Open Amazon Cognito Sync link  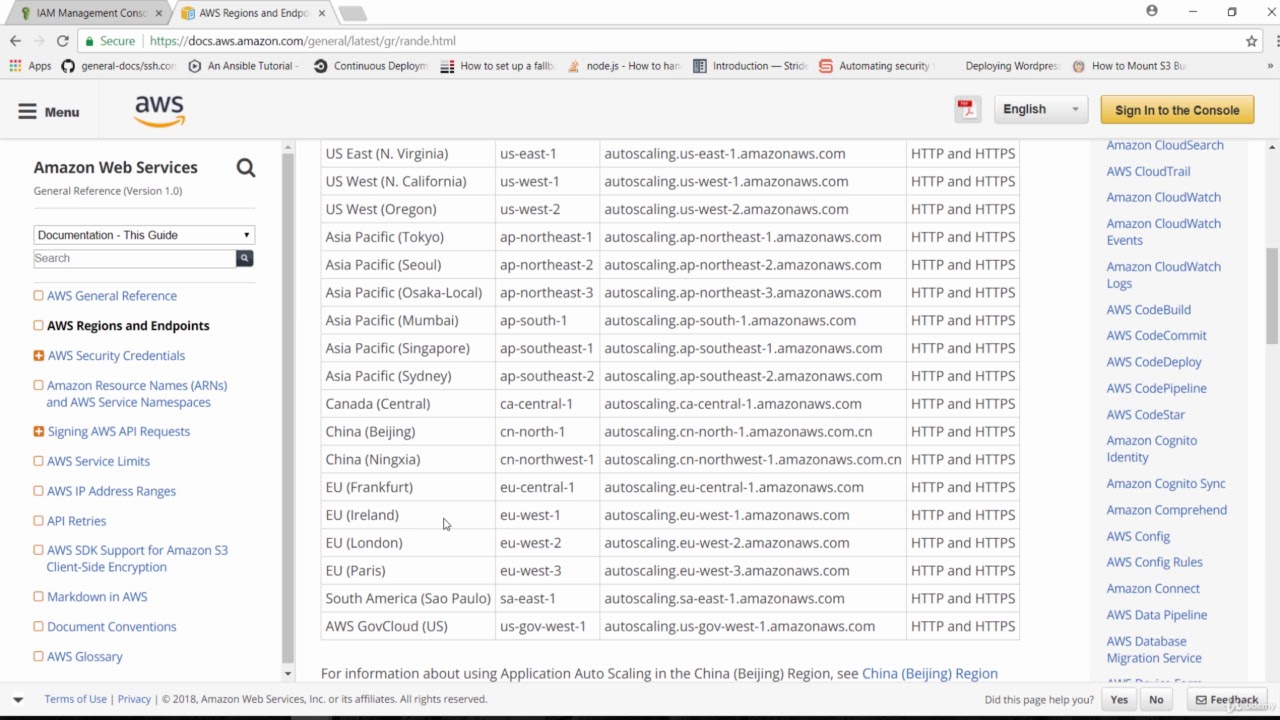(1166, 484)
